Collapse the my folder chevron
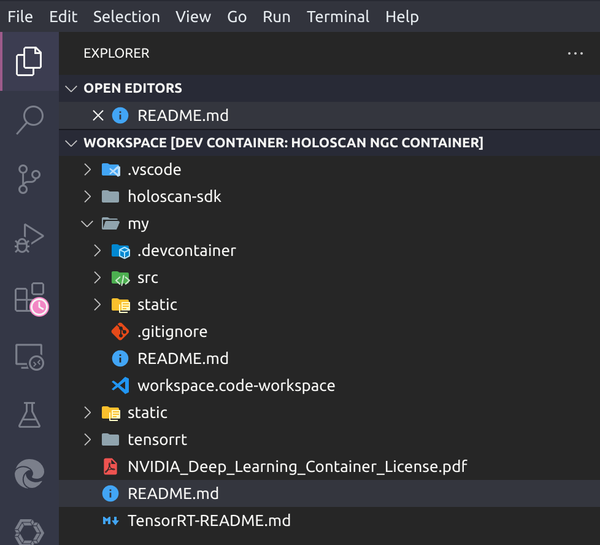 coord(87,224)
